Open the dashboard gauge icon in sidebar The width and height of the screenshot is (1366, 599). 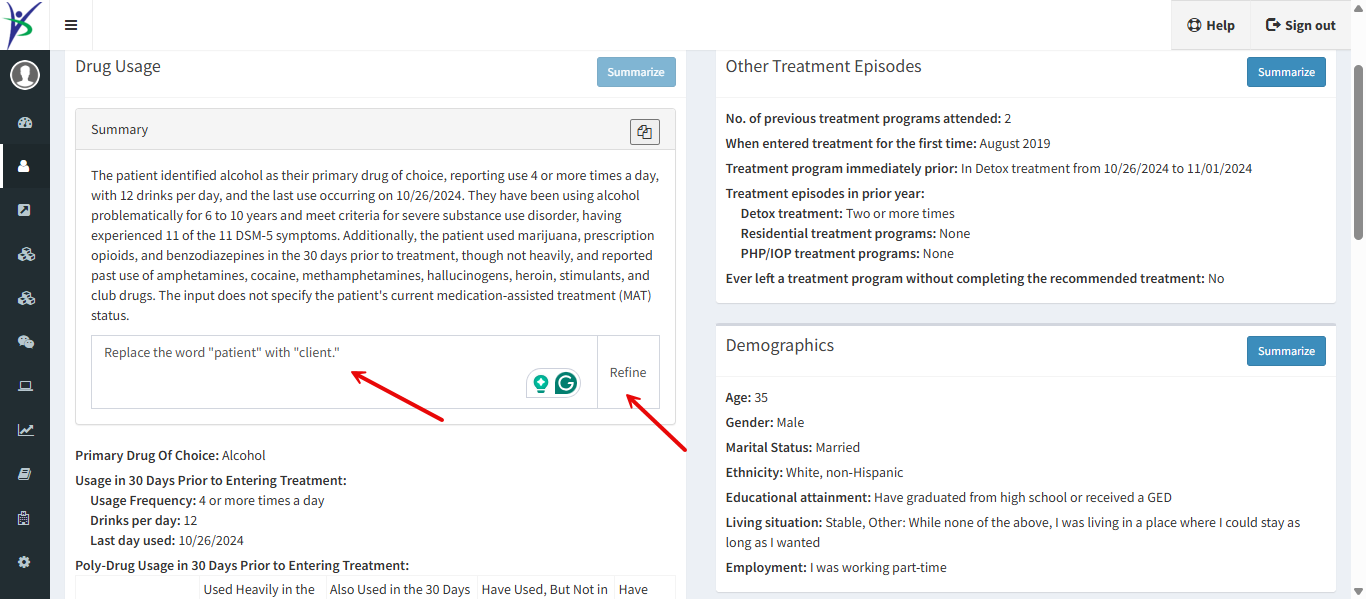25,123
